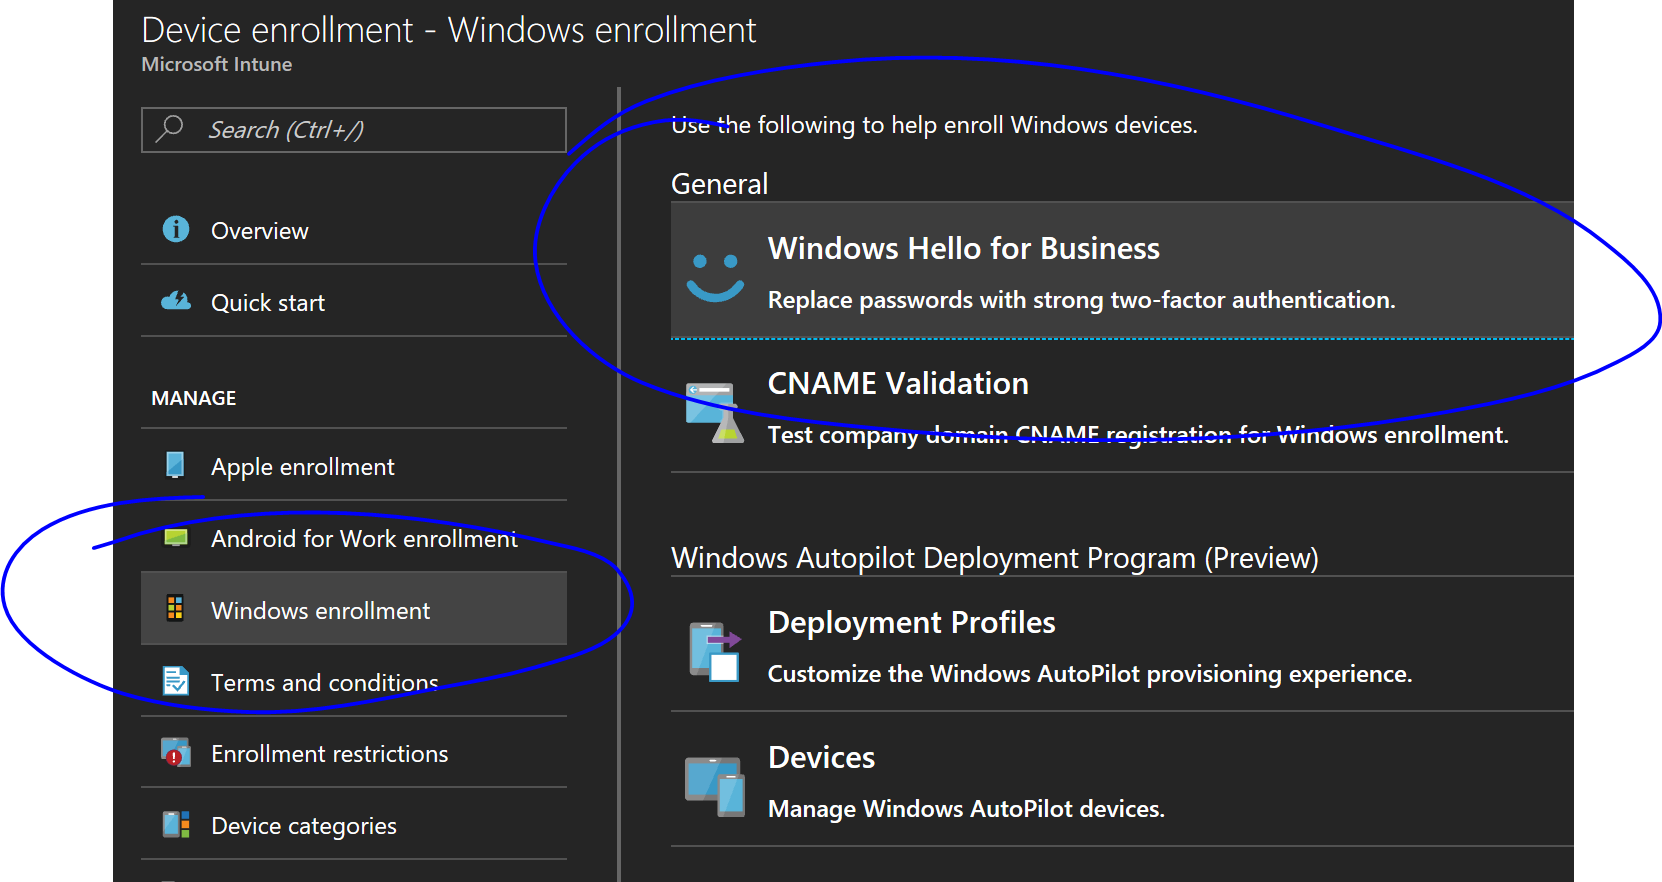Click the CNAME Validation flask icon

click(715, 412)
